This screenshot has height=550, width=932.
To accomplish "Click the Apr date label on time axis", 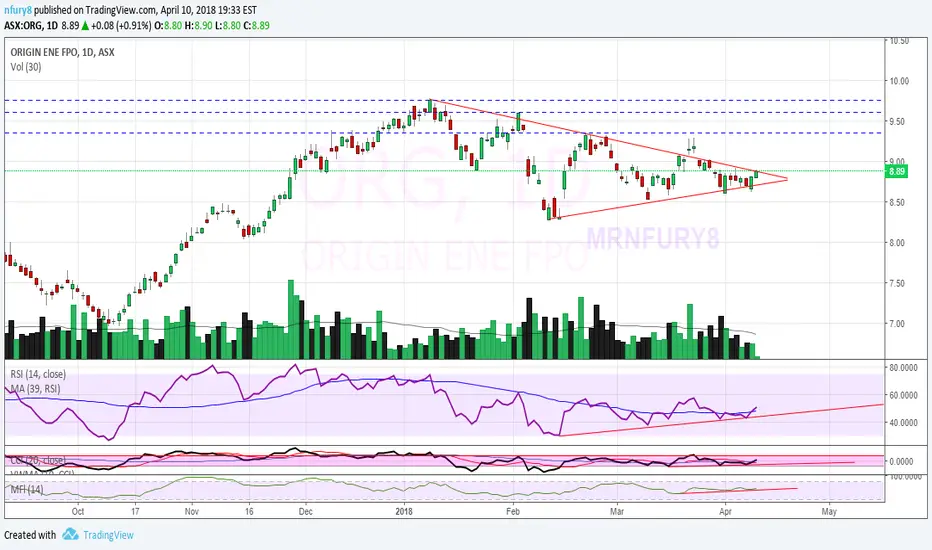I will (x=725, y=511).
